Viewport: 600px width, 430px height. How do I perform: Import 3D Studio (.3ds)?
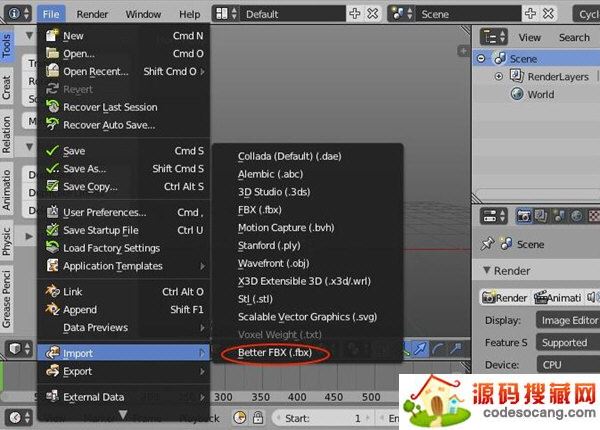(308, 192)
